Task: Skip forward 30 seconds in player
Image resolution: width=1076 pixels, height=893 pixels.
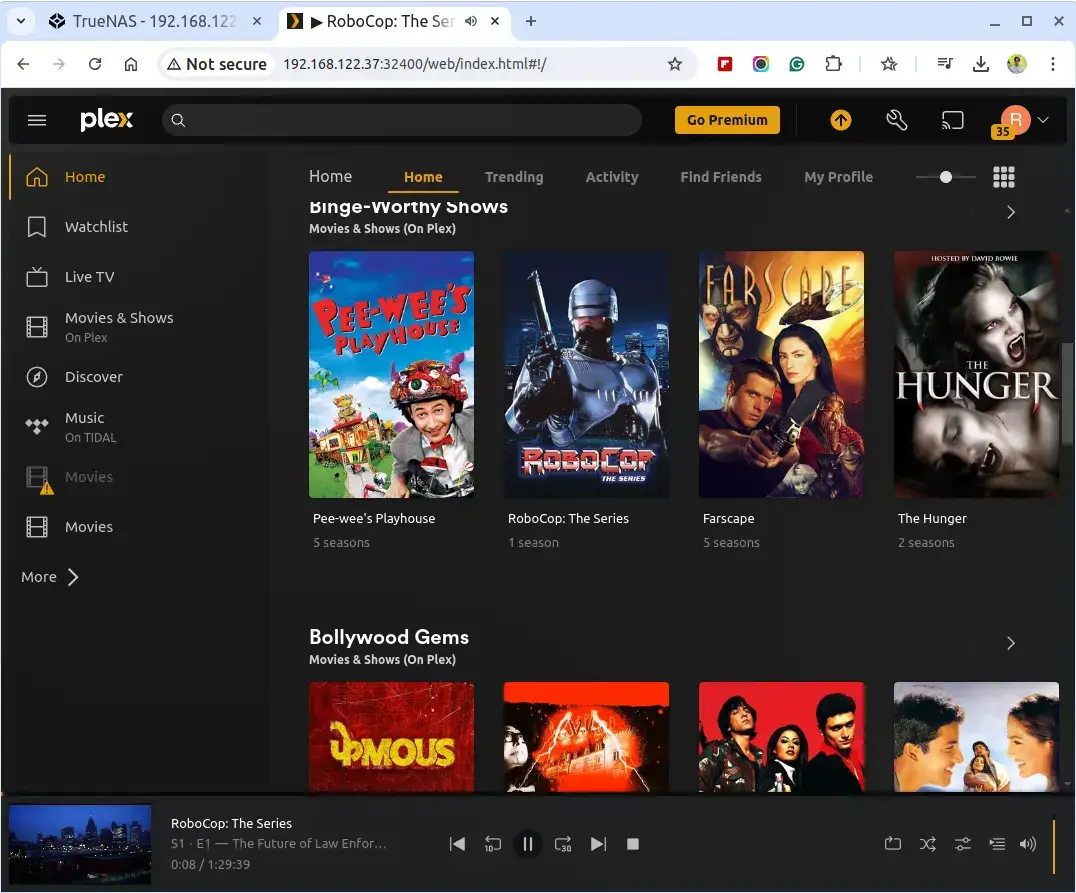Action: pos(563,844)
